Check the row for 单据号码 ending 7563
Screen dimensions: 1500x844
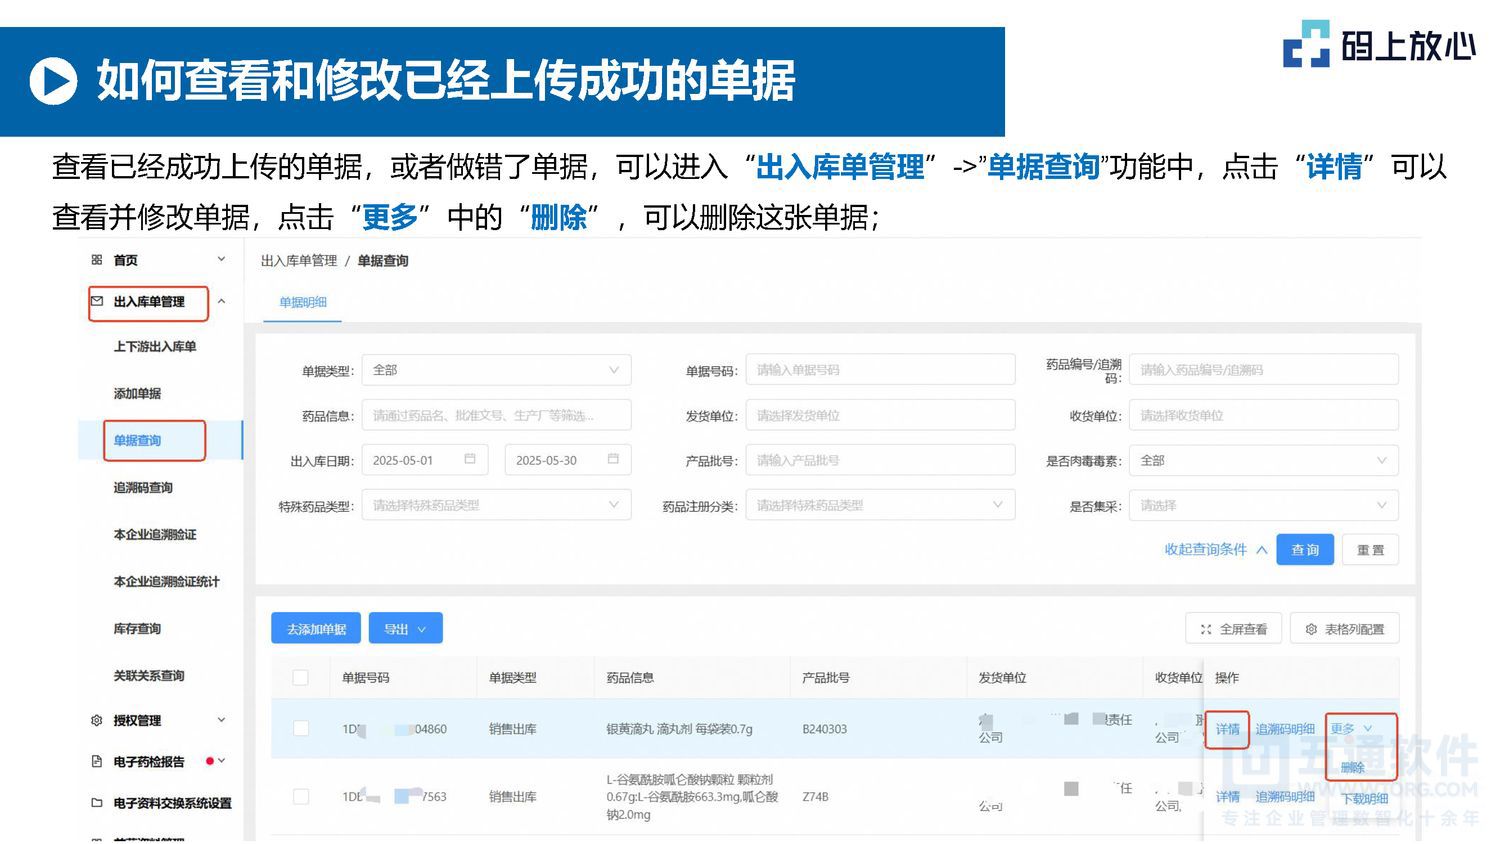[301, 796]
